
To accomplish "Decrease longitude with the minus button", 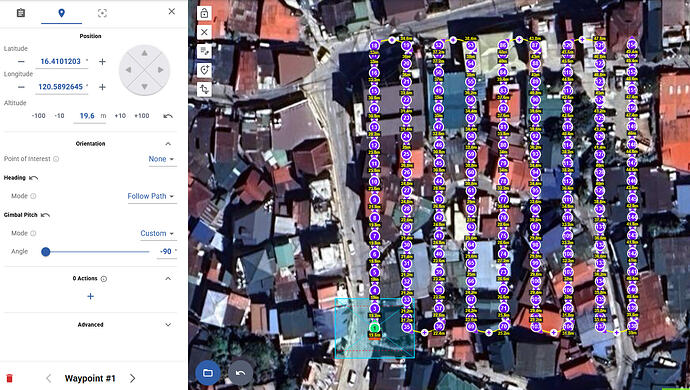I will (x=21, y=87).
